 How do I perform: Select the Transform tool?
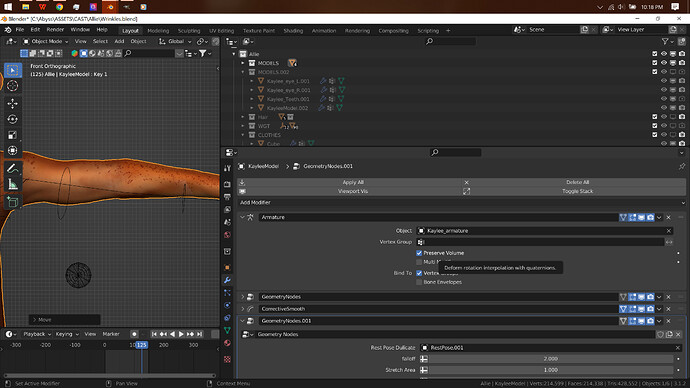[12, 150]
